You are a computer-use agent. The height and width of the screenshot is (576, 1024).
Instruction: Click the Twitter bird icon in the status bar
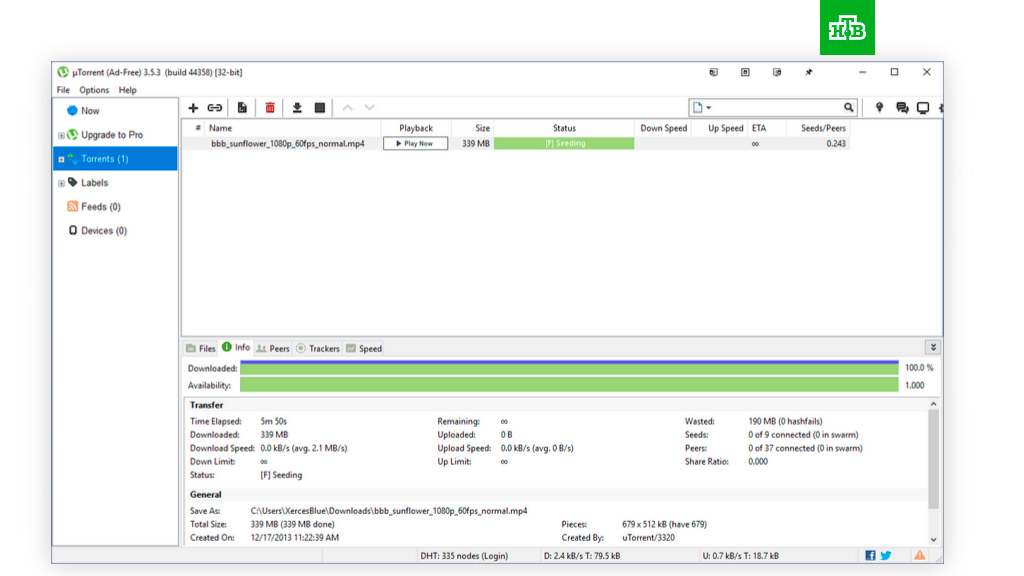point(886,556)
